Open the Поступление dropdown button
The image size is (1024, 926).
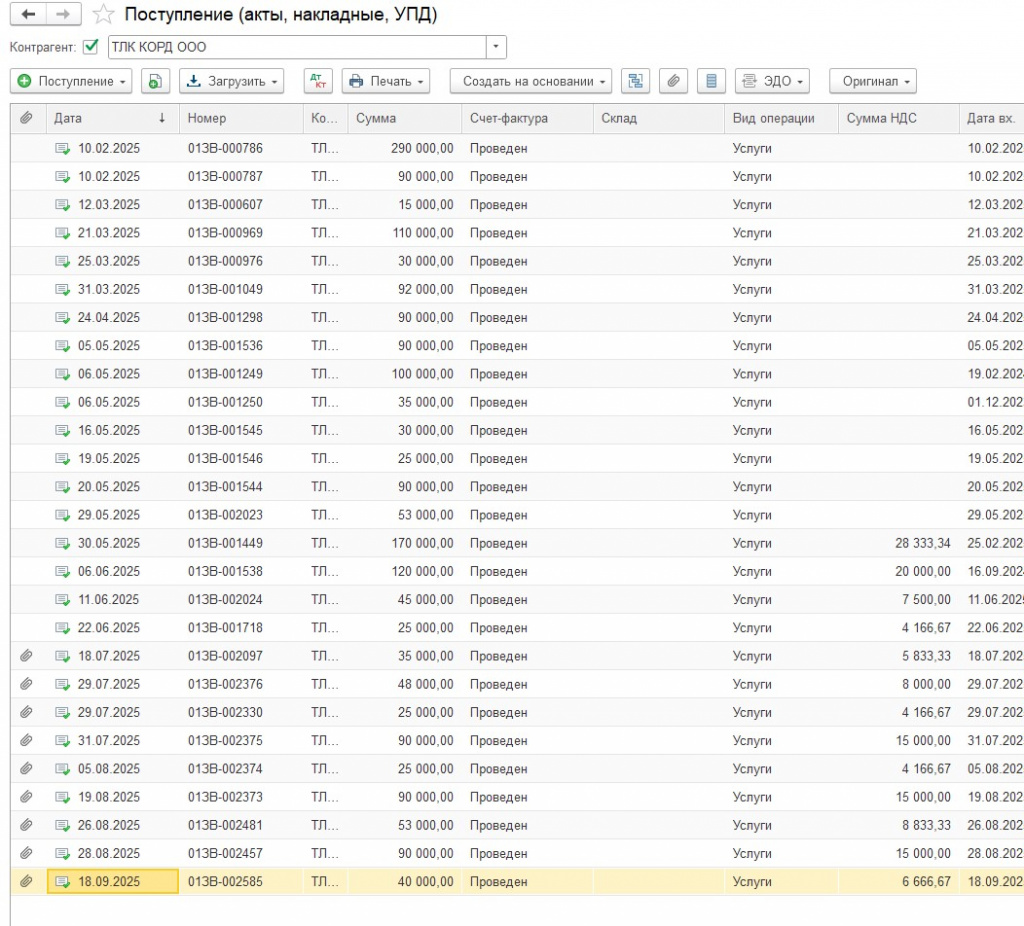click(x=71, y=81)
